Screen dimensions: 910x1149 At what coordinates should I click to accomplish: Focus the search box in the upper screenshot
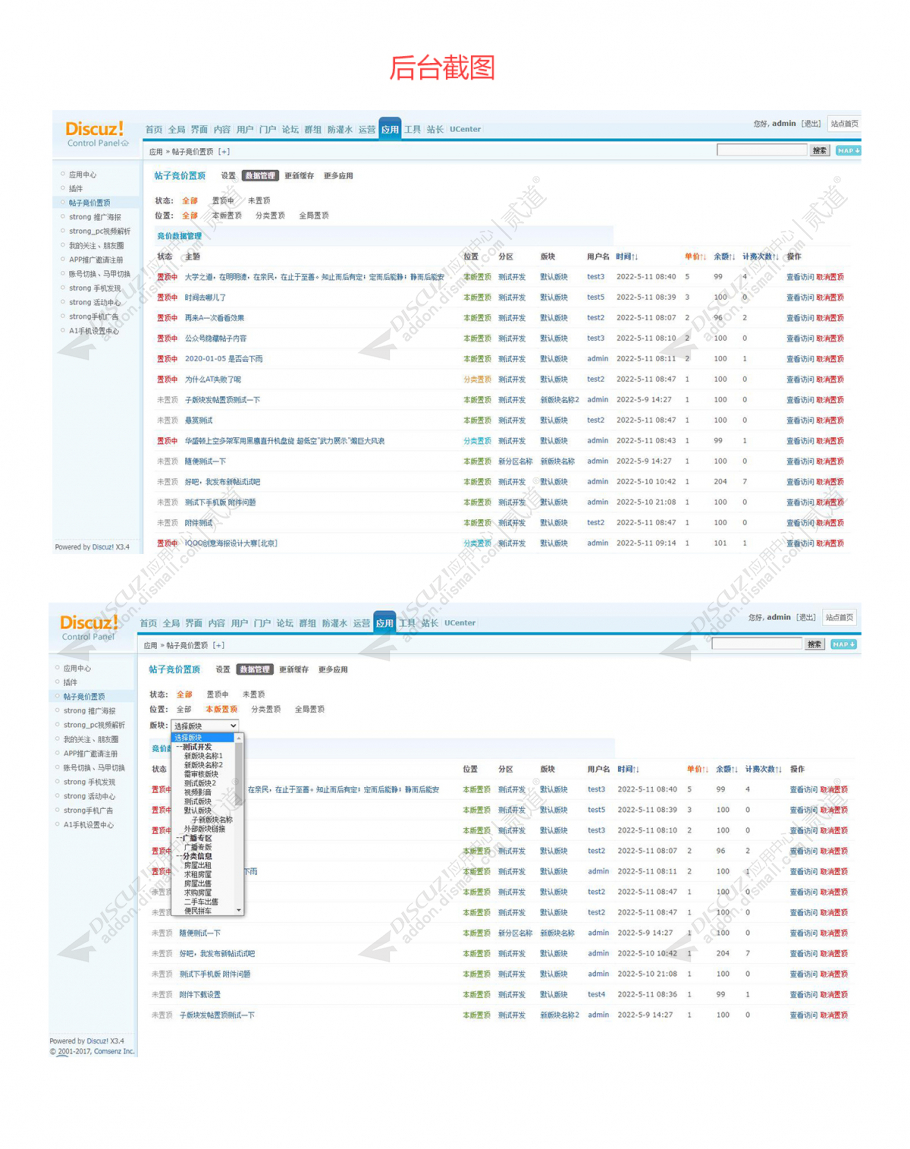(761, 150)
